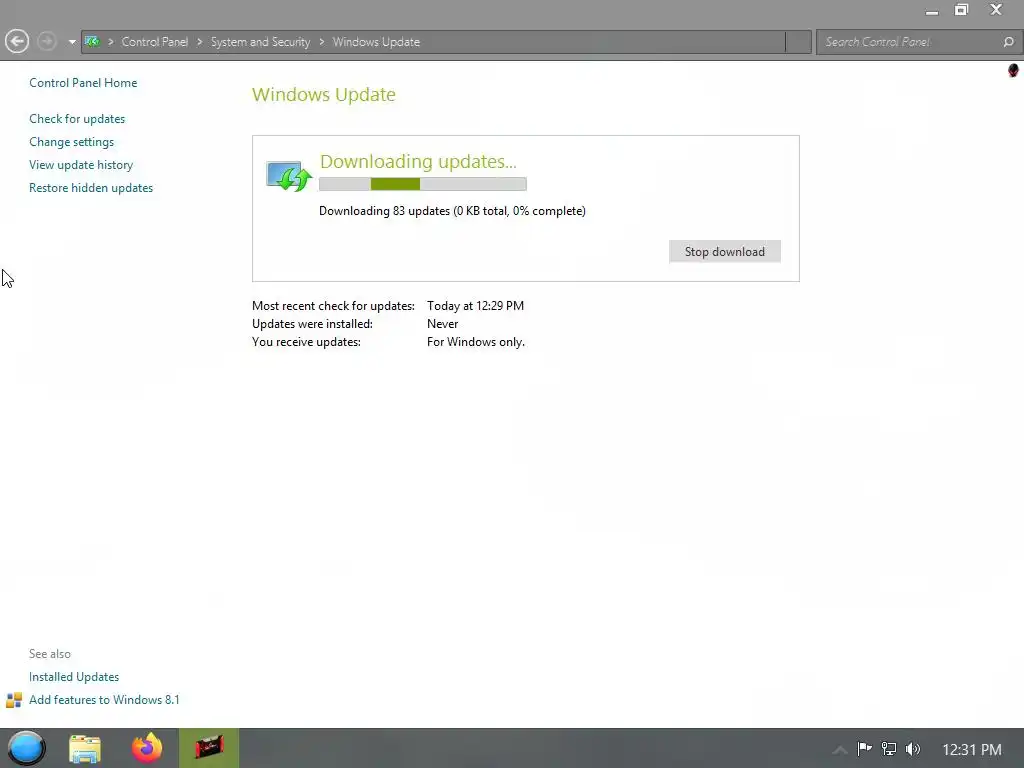Click the Stop download button
The image size is (1024, 768).
pos(724,251)
